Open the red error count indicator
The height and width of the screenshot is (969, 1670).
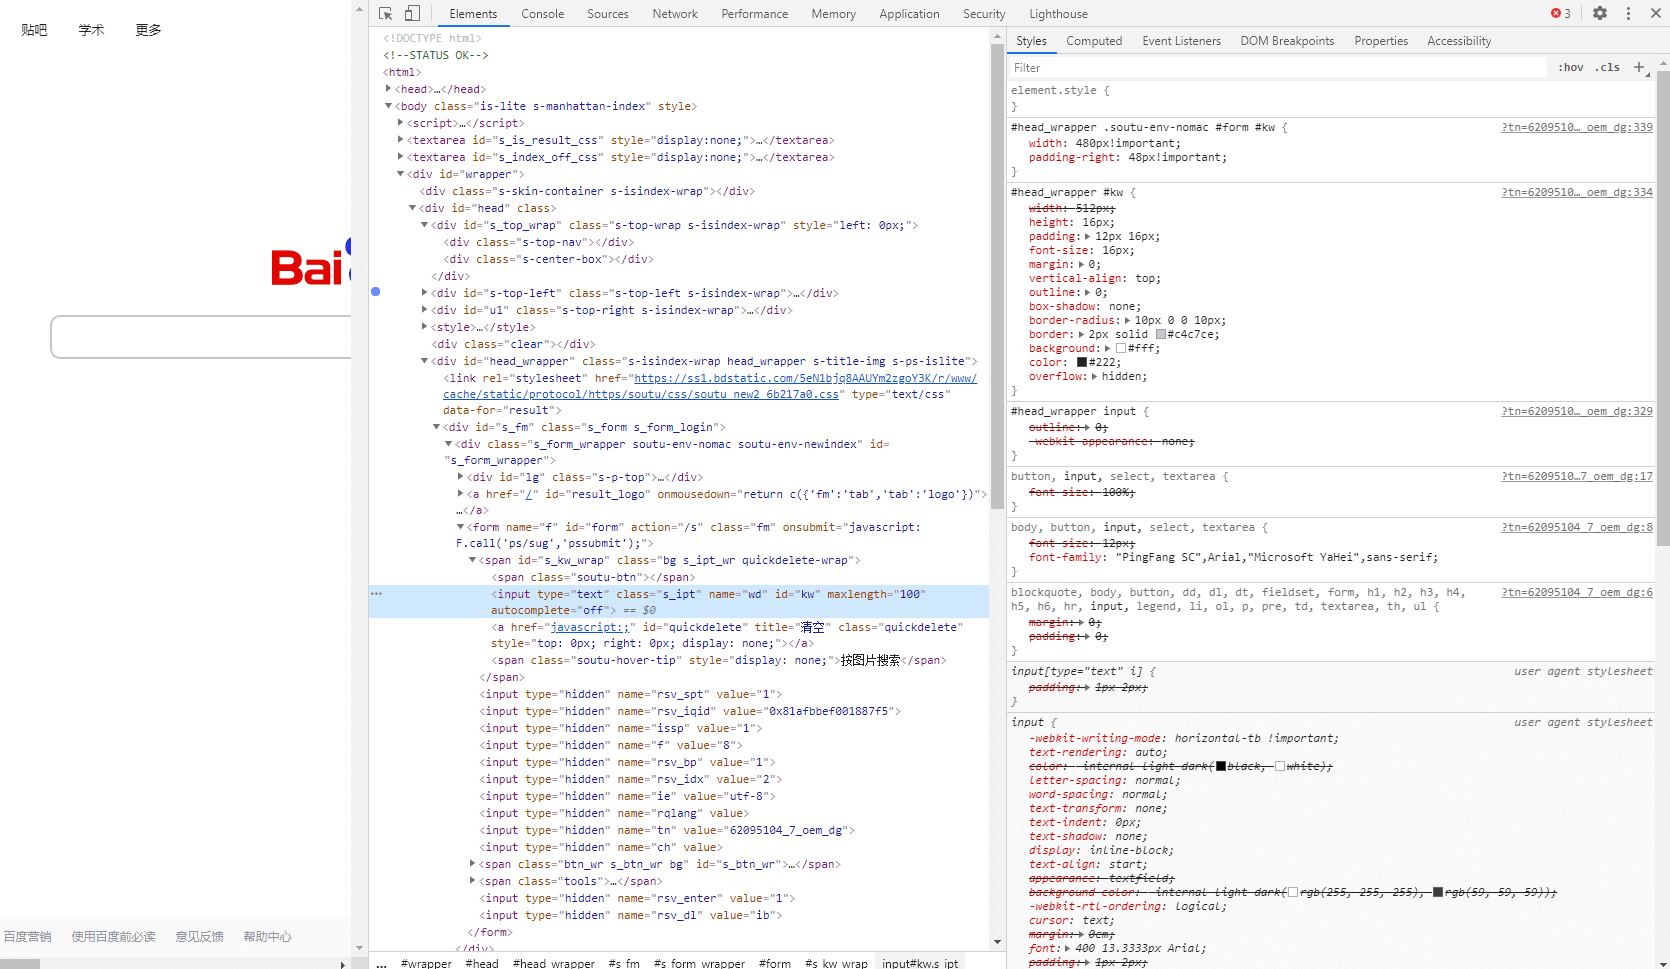point(1561,14)
